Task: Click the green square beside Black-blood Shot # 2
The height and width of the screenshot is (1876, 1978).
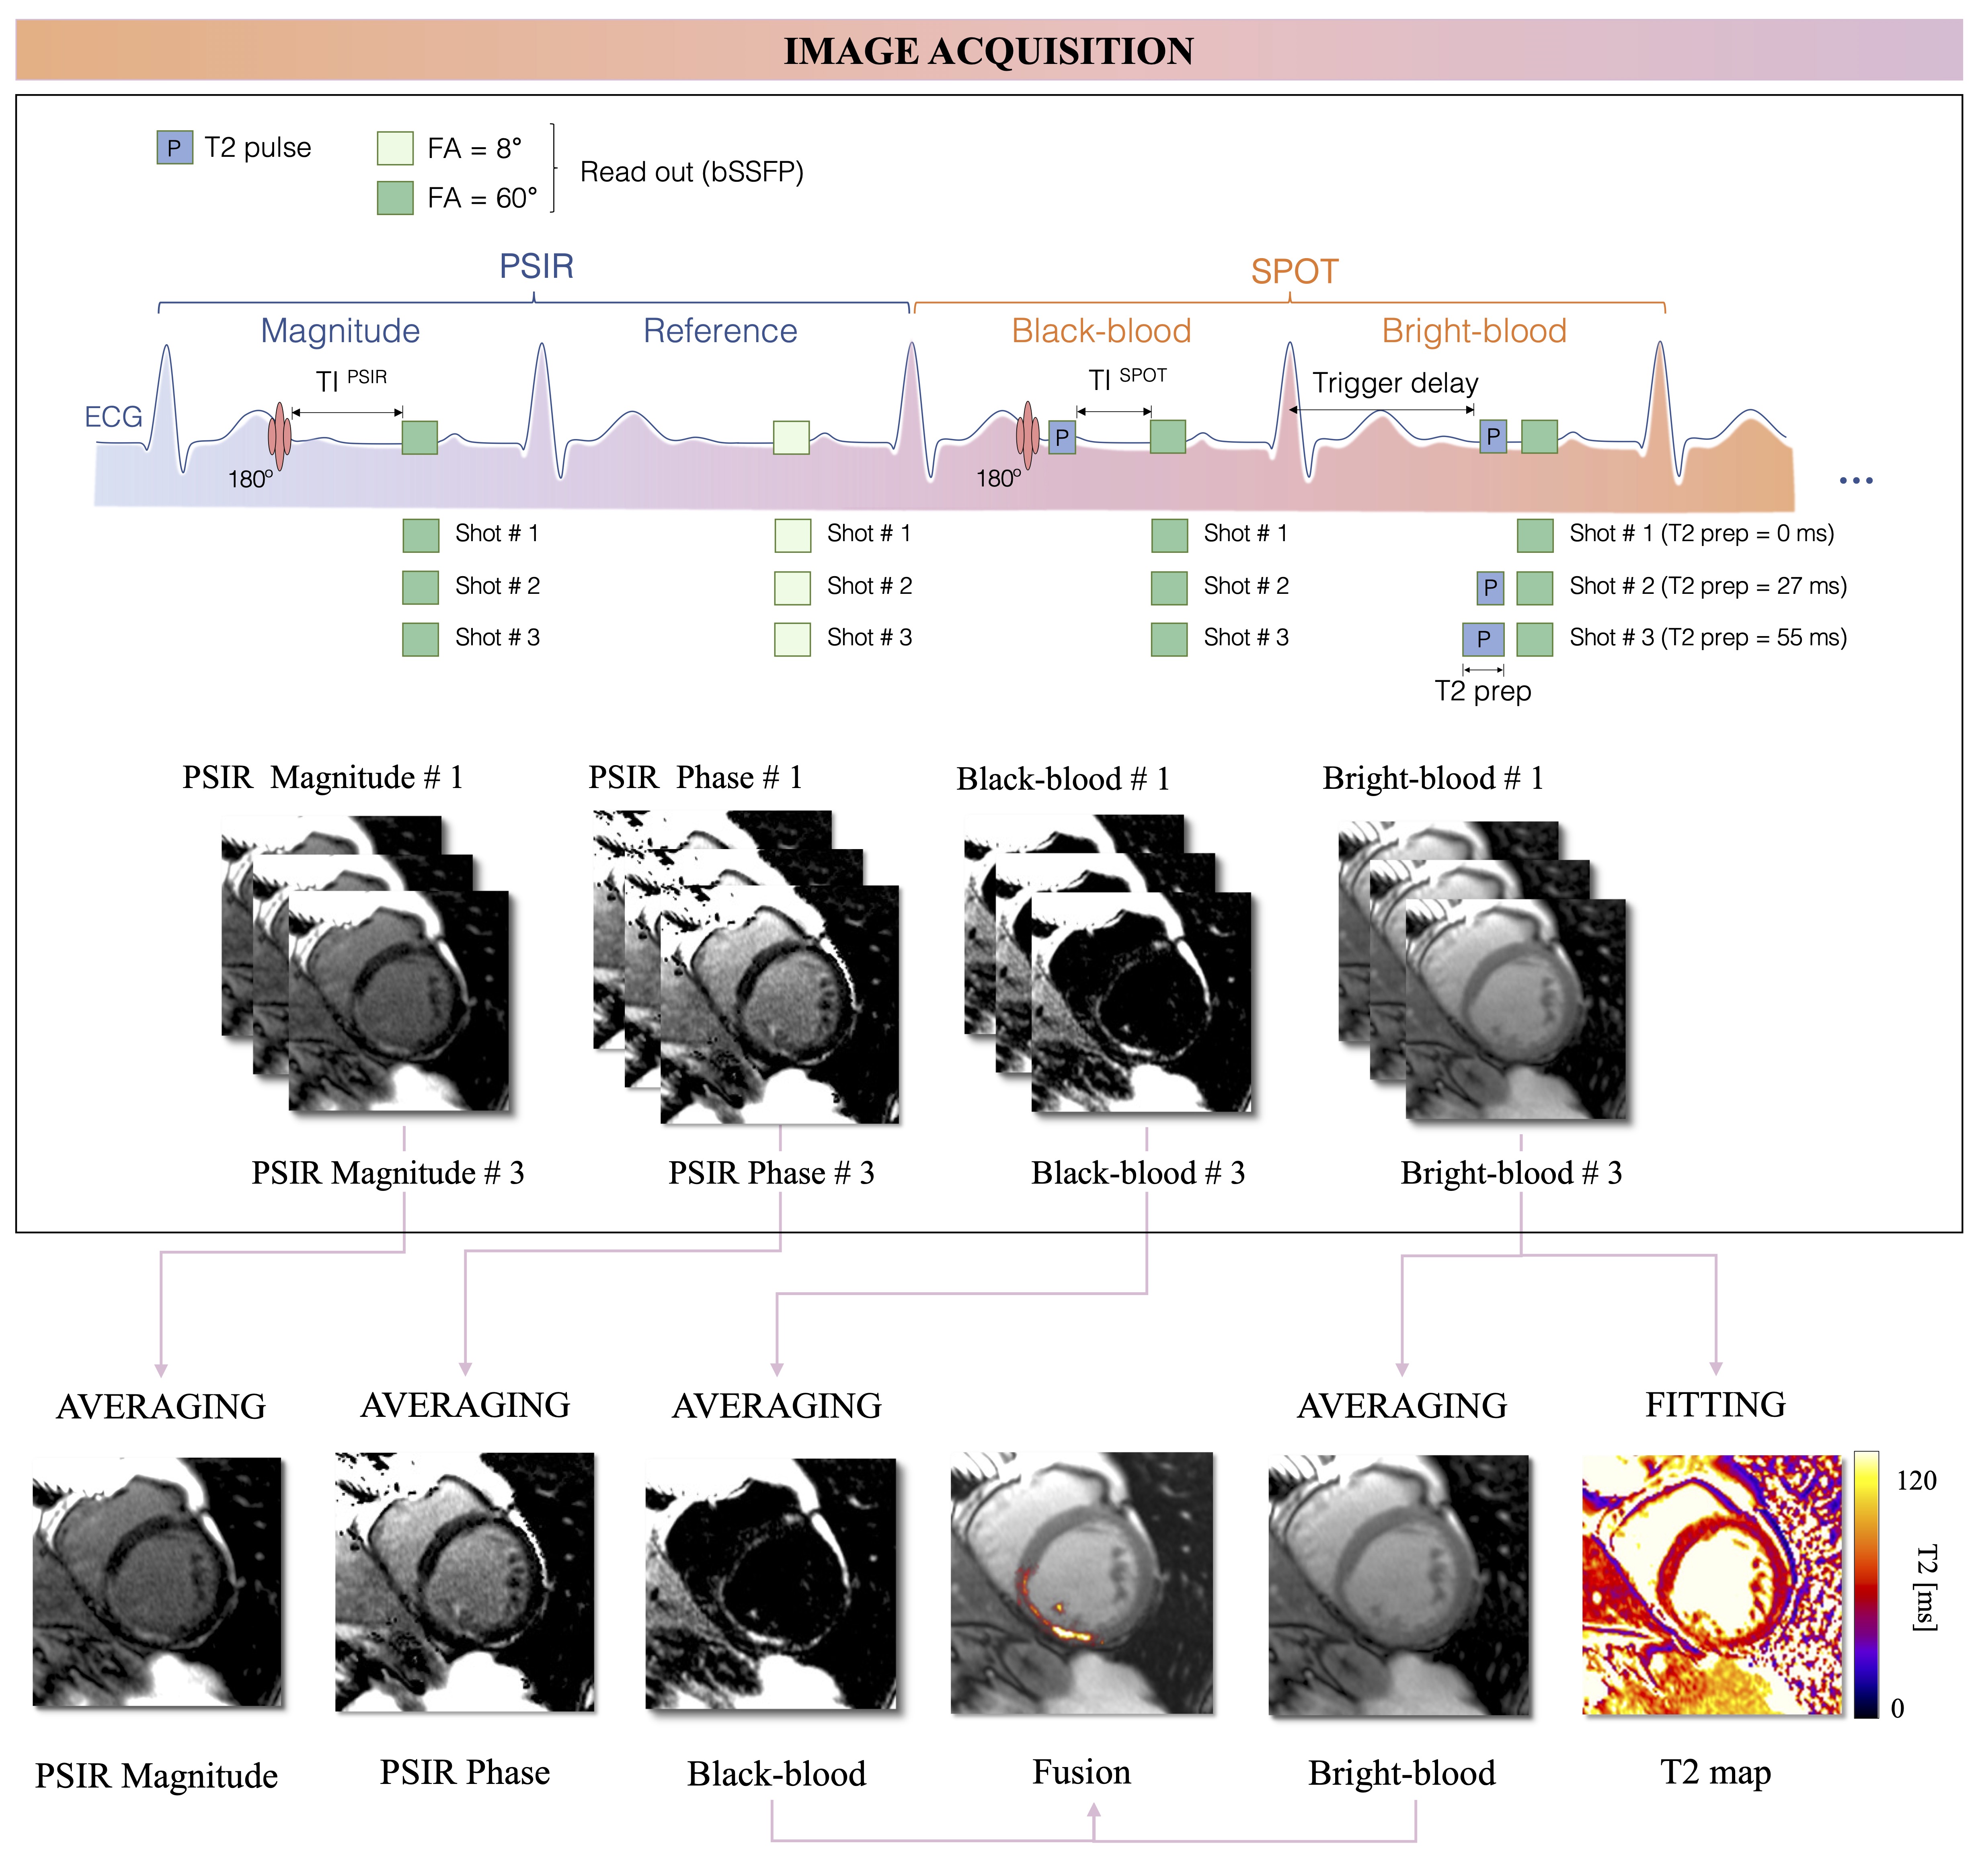Action: pyautogui.click(x=1169, y=587)
